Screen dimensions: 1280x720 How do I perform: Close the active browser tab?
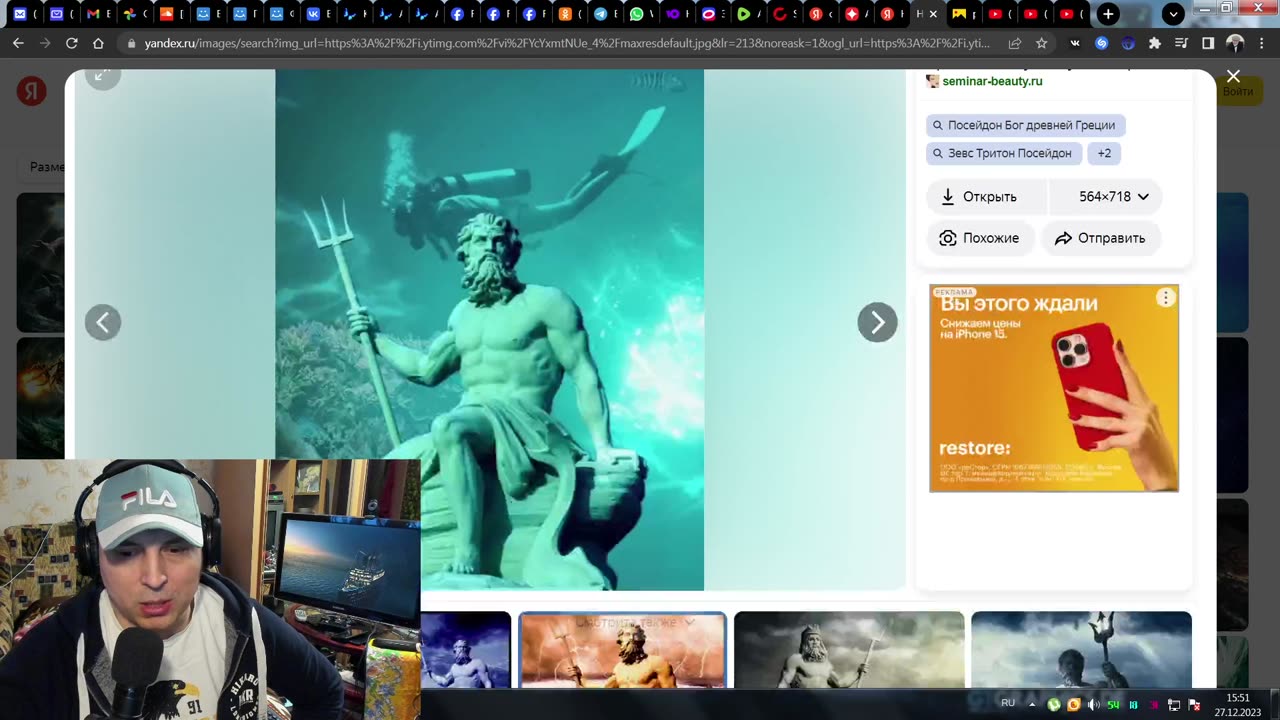934,14
